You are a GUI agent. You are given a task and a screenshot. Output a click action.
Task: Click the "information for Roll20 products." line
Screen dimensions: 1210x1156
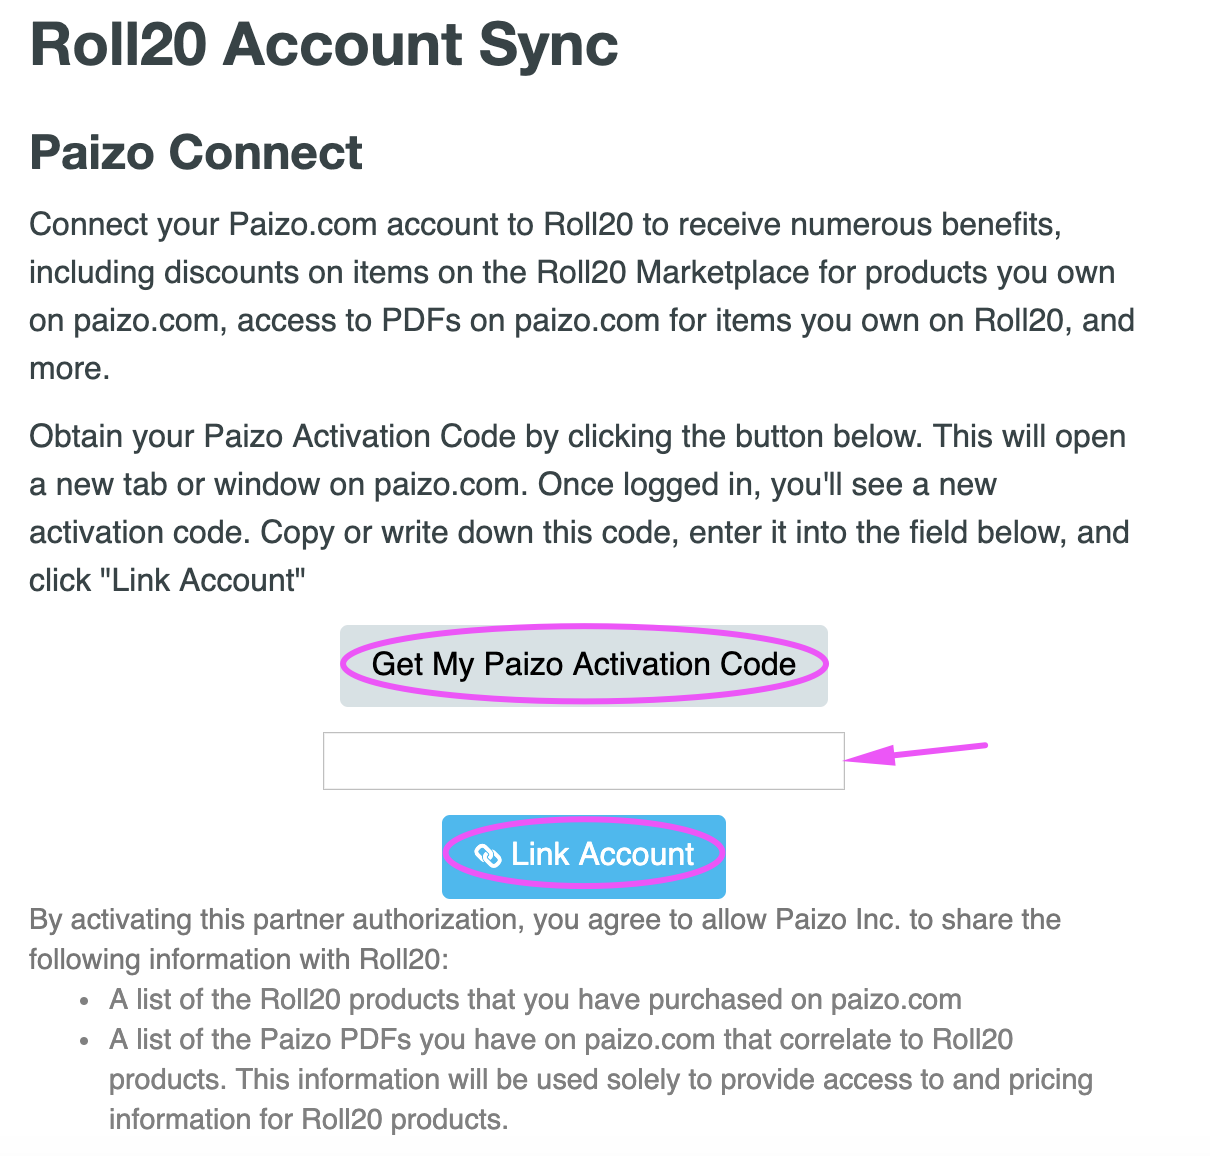(x=308, y=1119)
